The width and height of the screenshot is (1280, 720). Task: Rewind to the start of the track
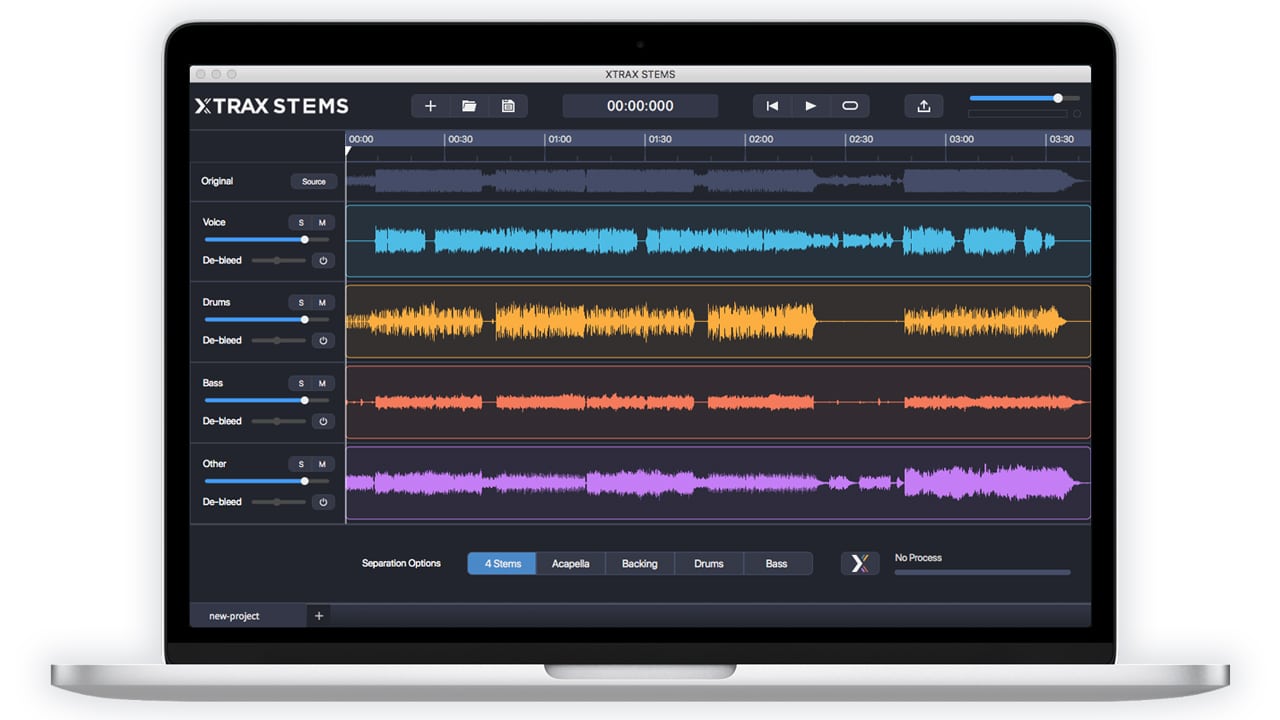click(772, 106)
